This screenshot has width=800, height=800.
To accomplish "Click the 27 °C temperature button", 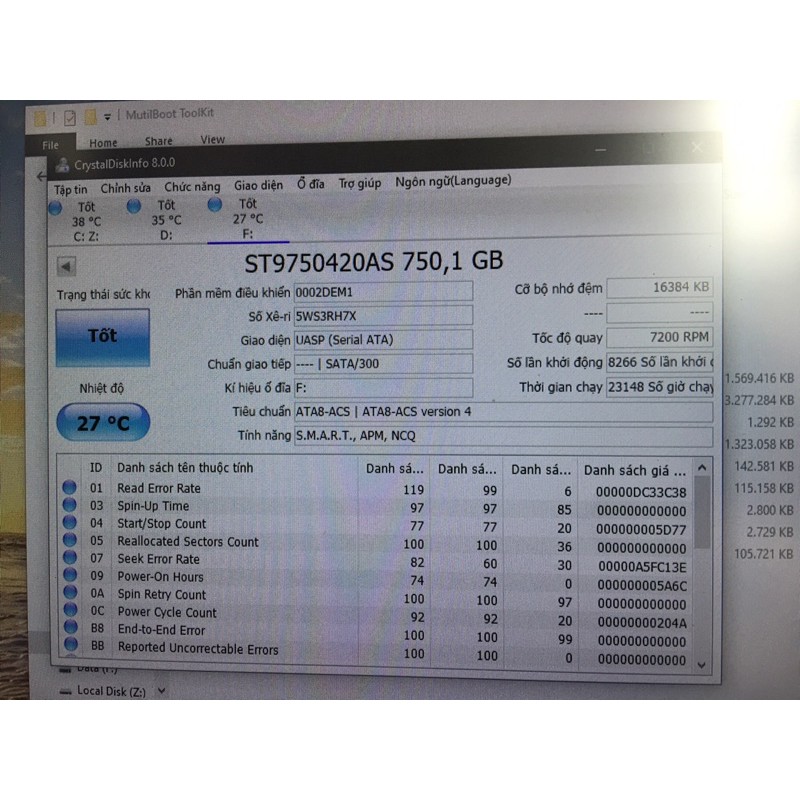I will (103, 422).
